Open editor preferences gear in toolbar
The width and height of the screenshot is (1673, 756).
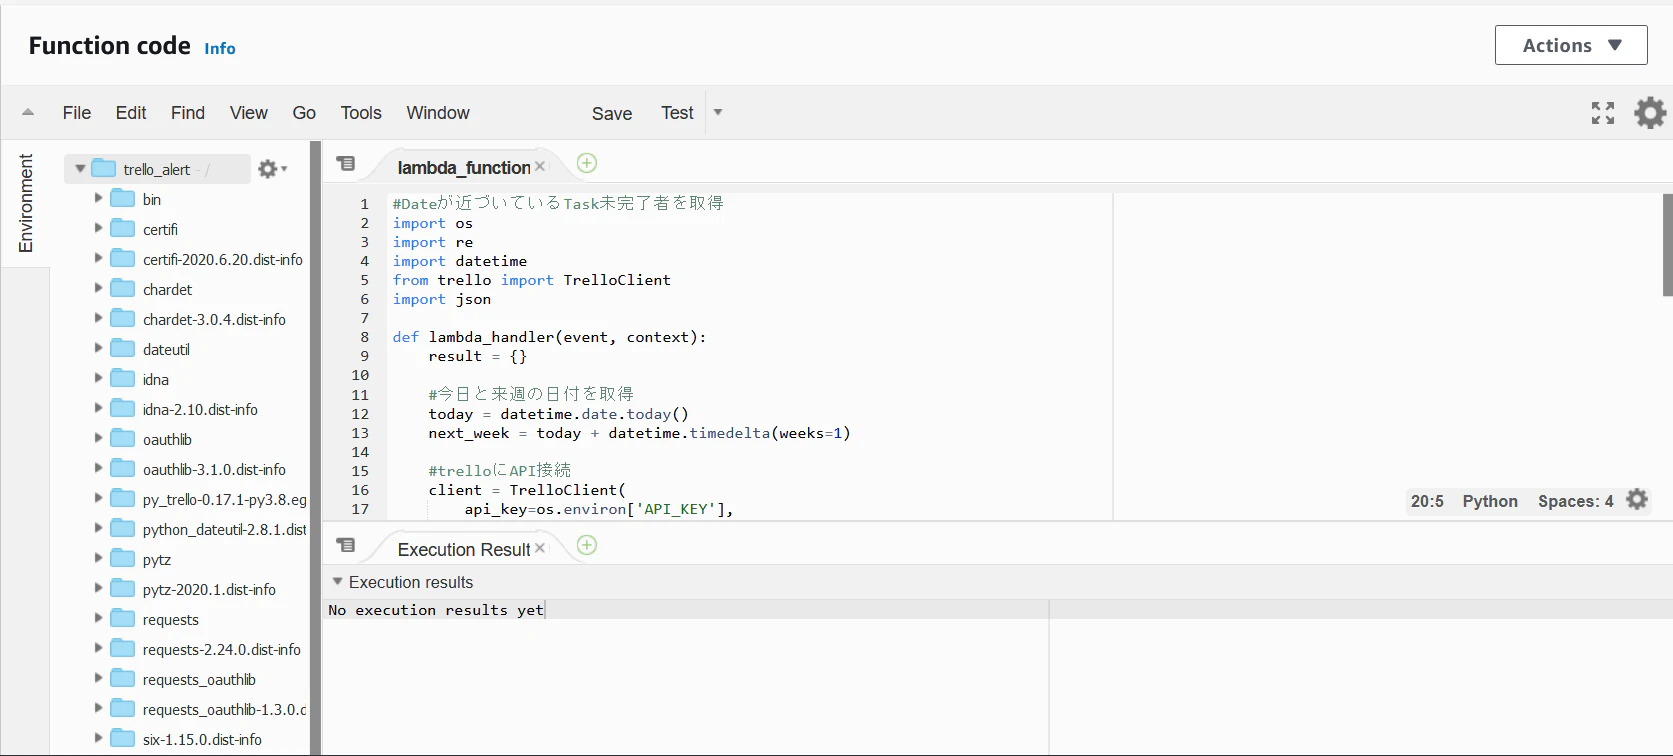click(1650, 112)
